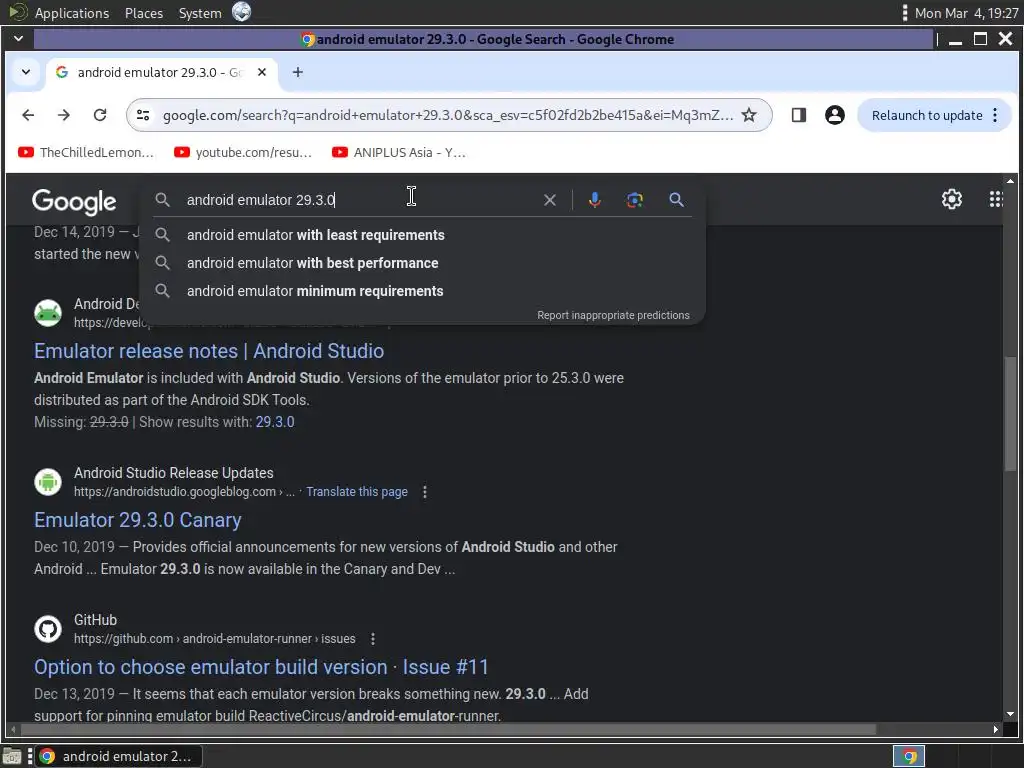Open the Applications menu

click(72, 13)
